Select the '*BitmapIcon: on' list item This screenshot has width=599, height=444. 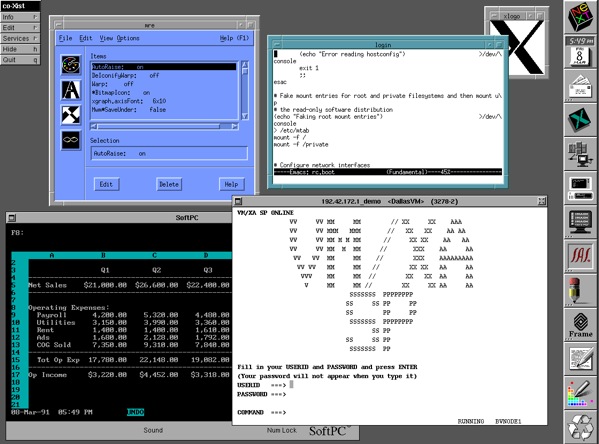pos(164,92)
